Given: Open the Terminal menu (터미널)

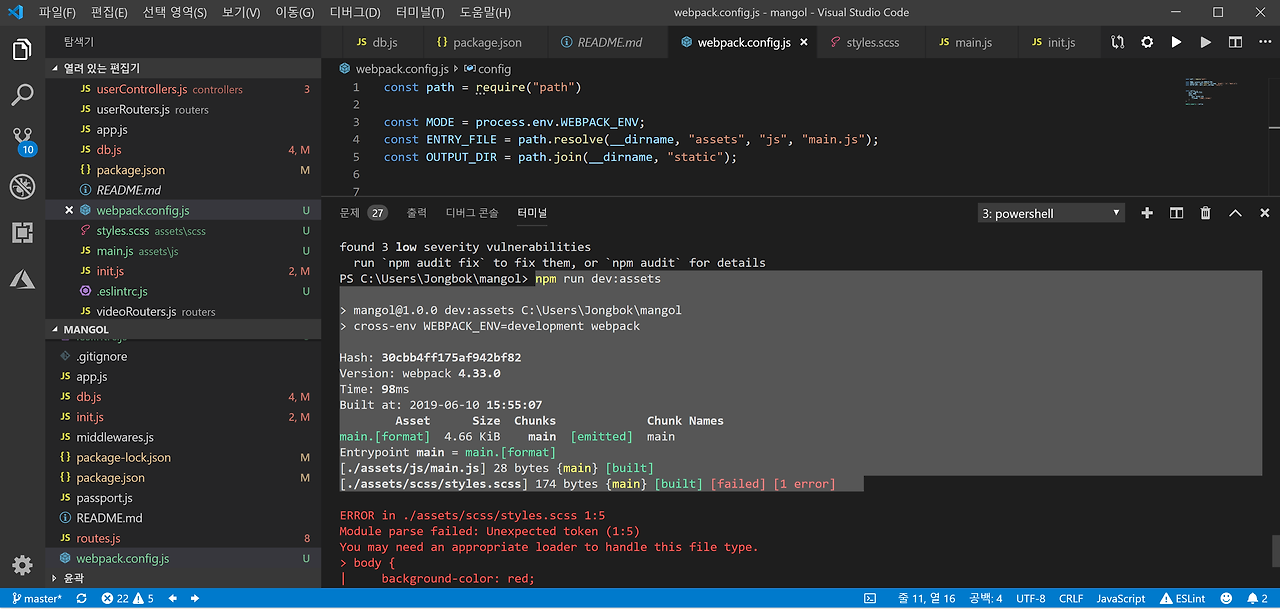Looking at the screenshot, I should [420, 13].
